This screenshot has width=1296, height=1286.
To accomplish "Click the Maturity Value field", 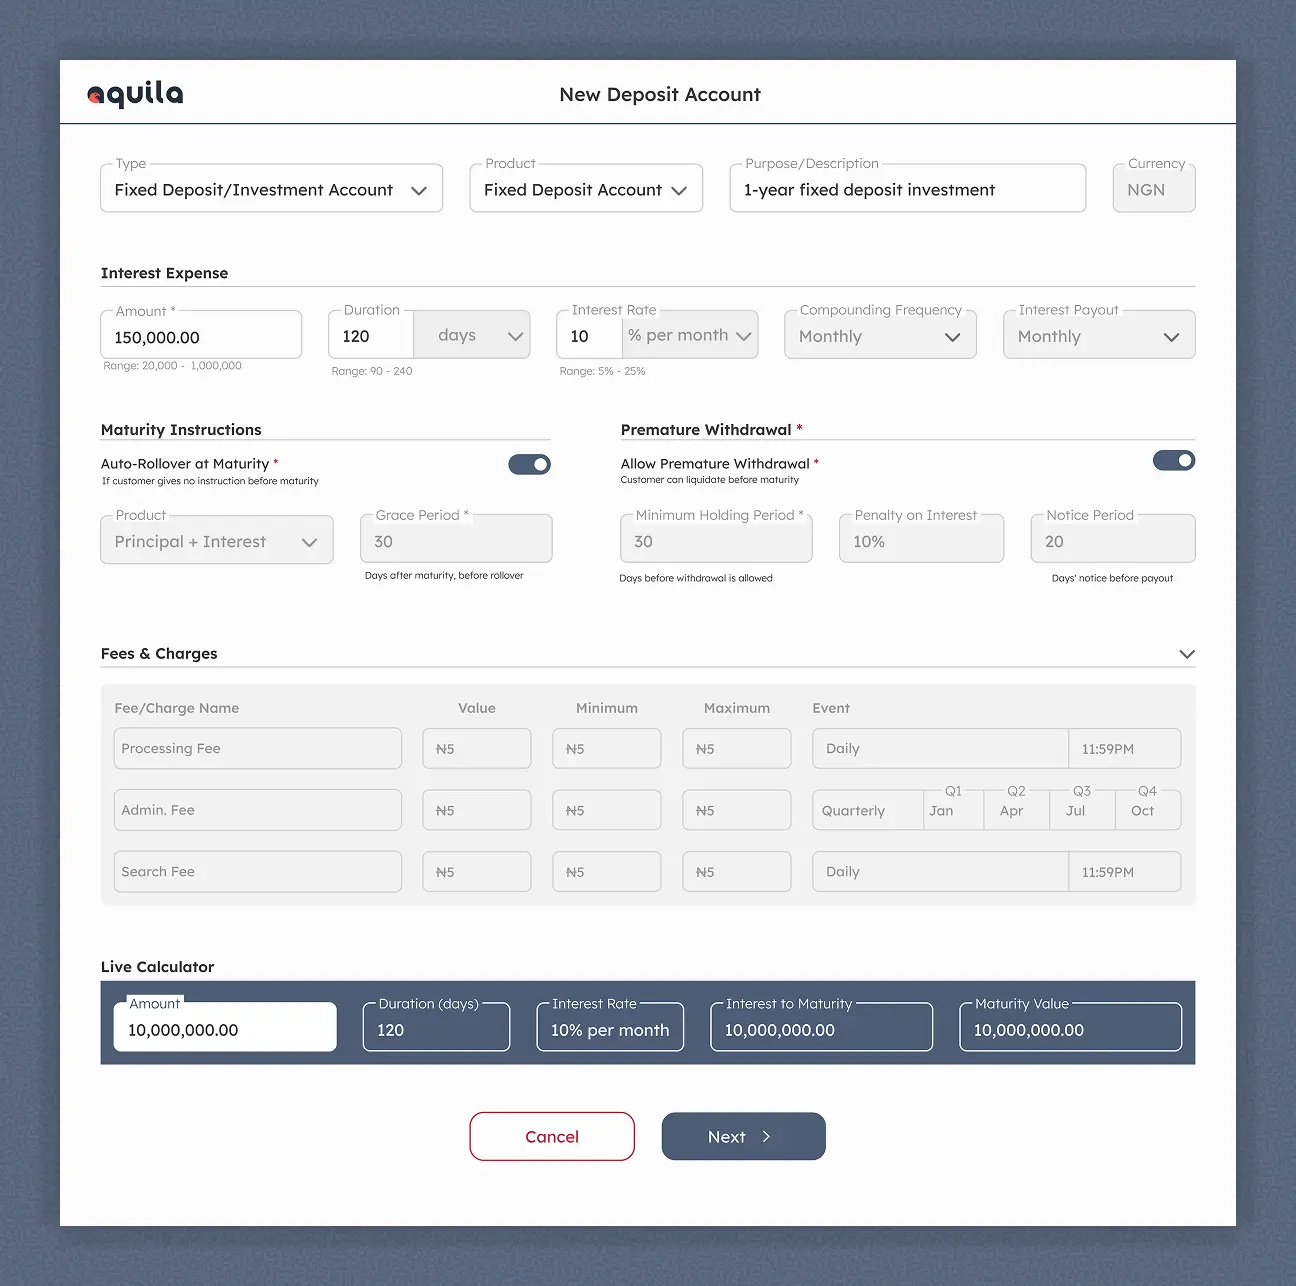I will coord(1071,1027).
